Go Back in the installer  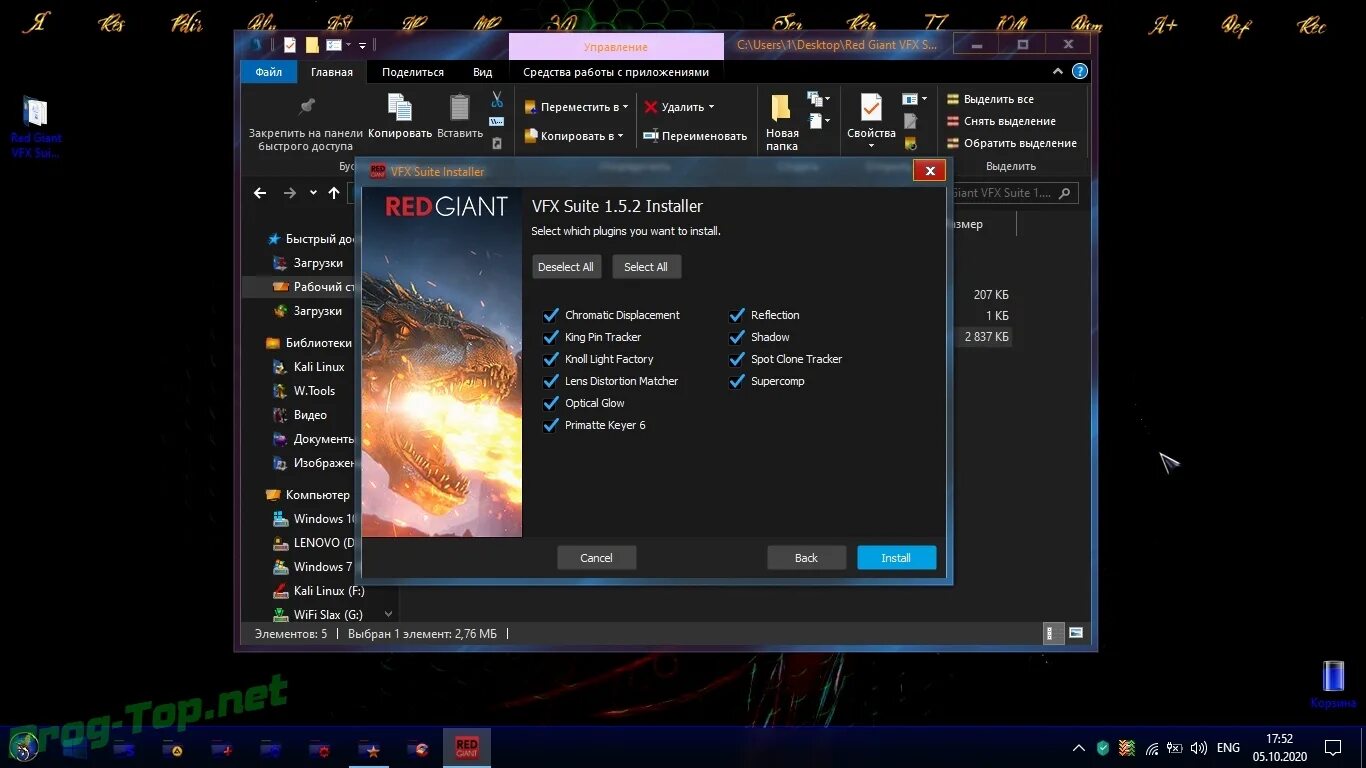(x=806, y=558)
